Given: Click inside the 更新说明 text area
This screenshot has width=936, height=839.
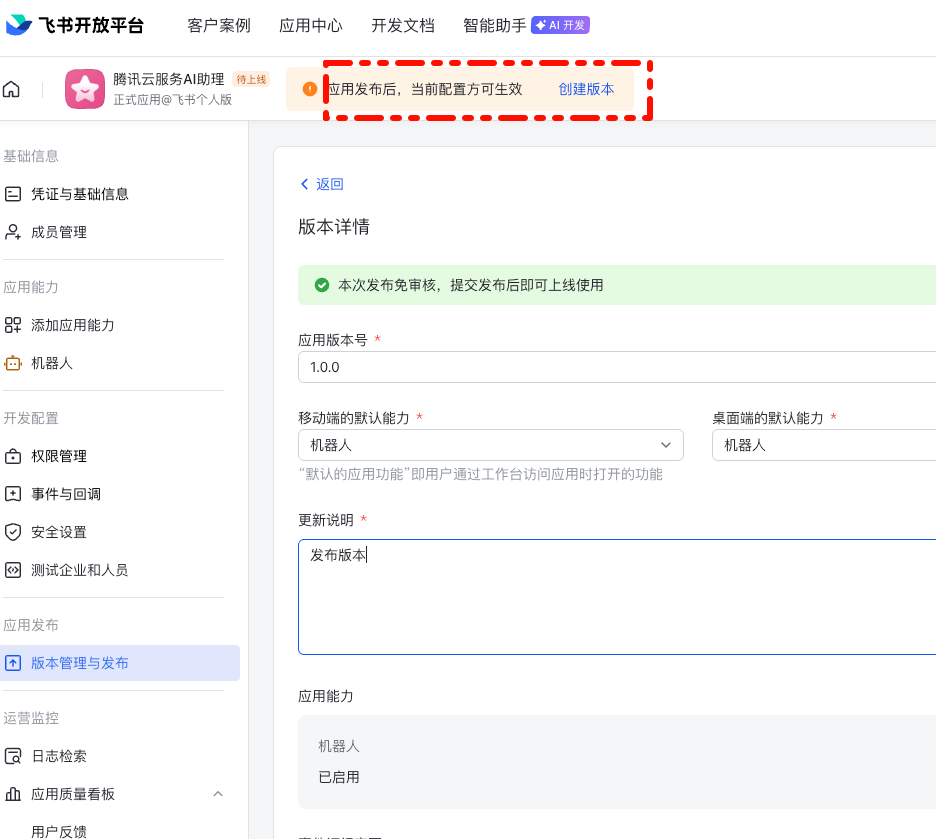Looking at the screenshot, I should [617, 597].
